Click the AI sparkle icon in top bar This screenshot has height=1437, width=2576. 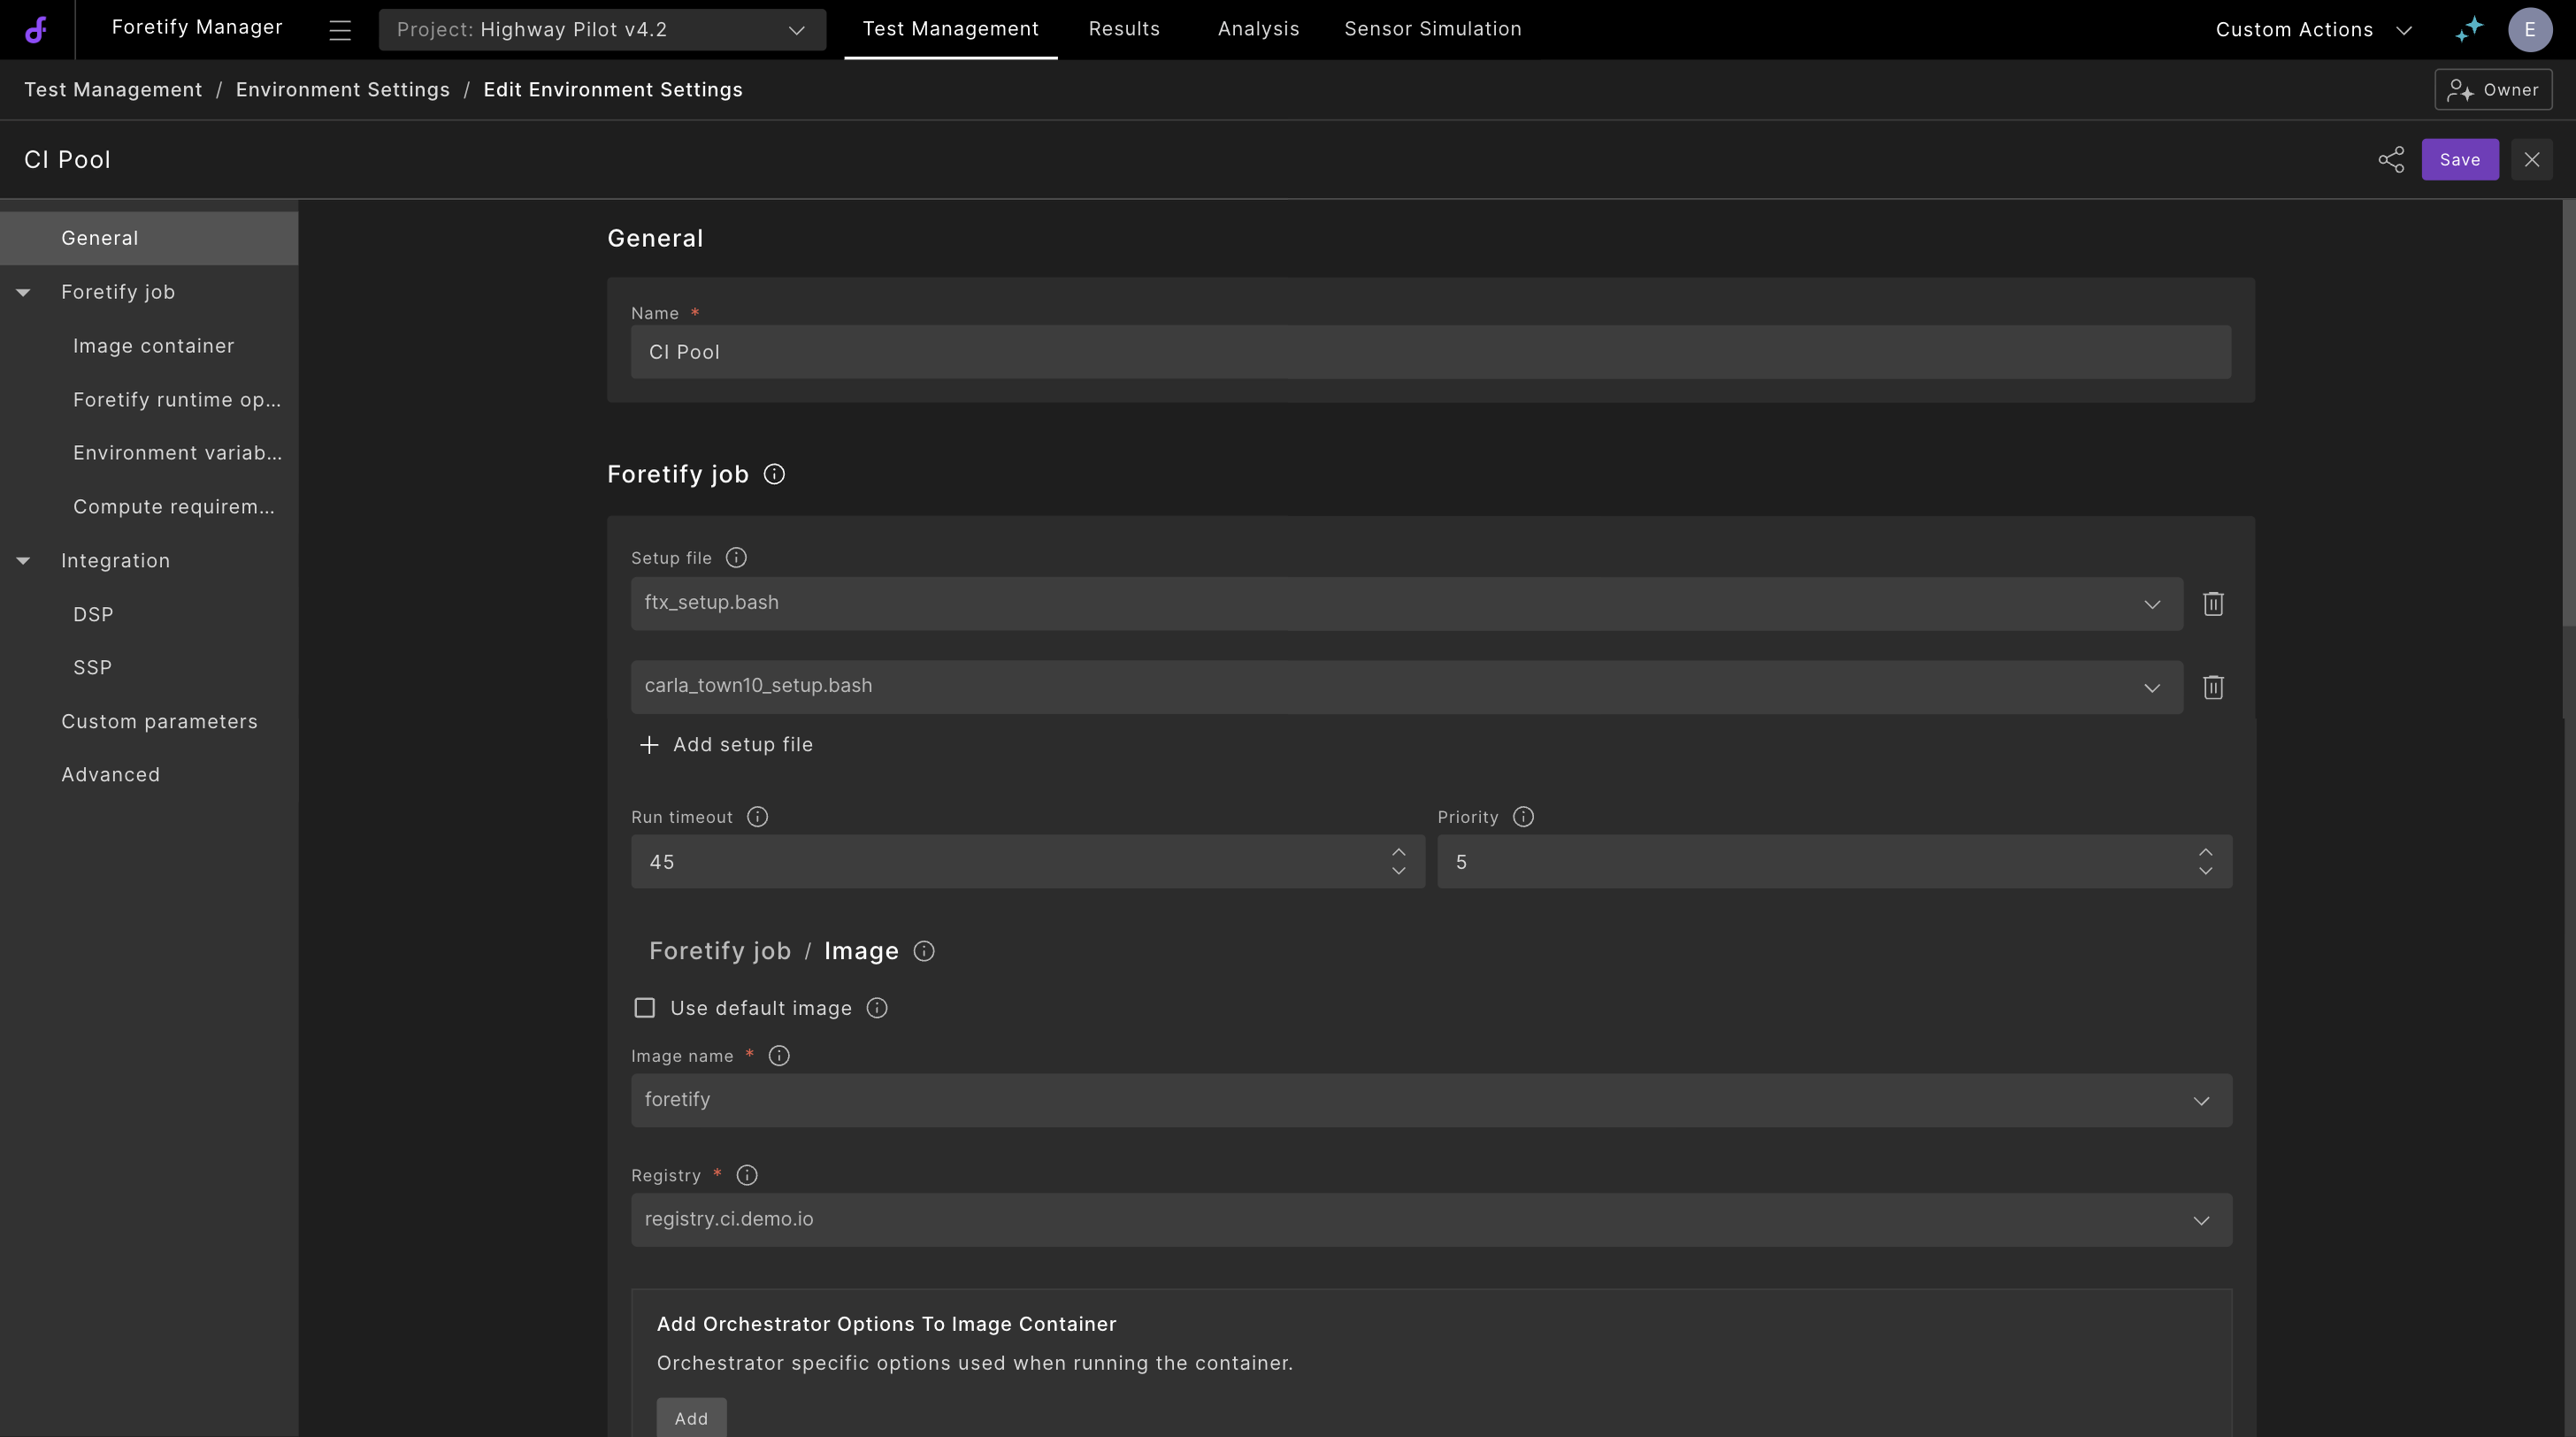click(2468, 29)
